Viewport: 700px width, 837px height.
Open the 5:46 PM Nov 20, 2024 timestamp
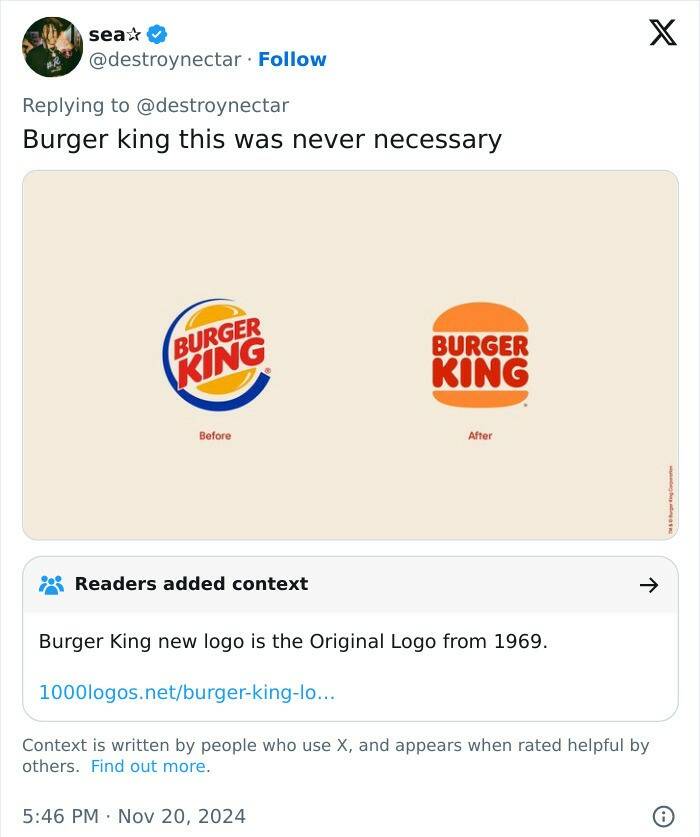pos(134,816)
